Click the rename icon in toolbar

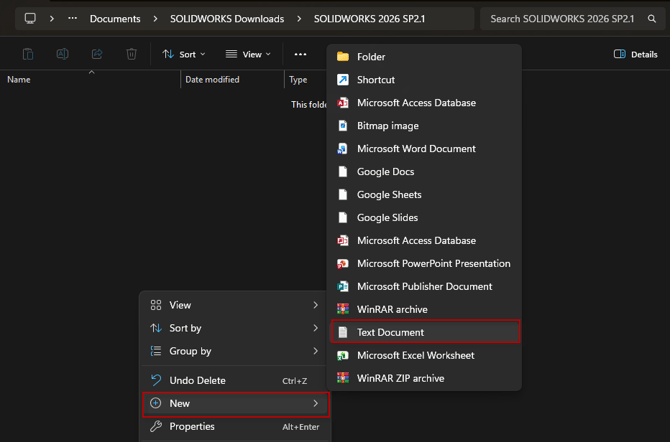tap(62, 54)
